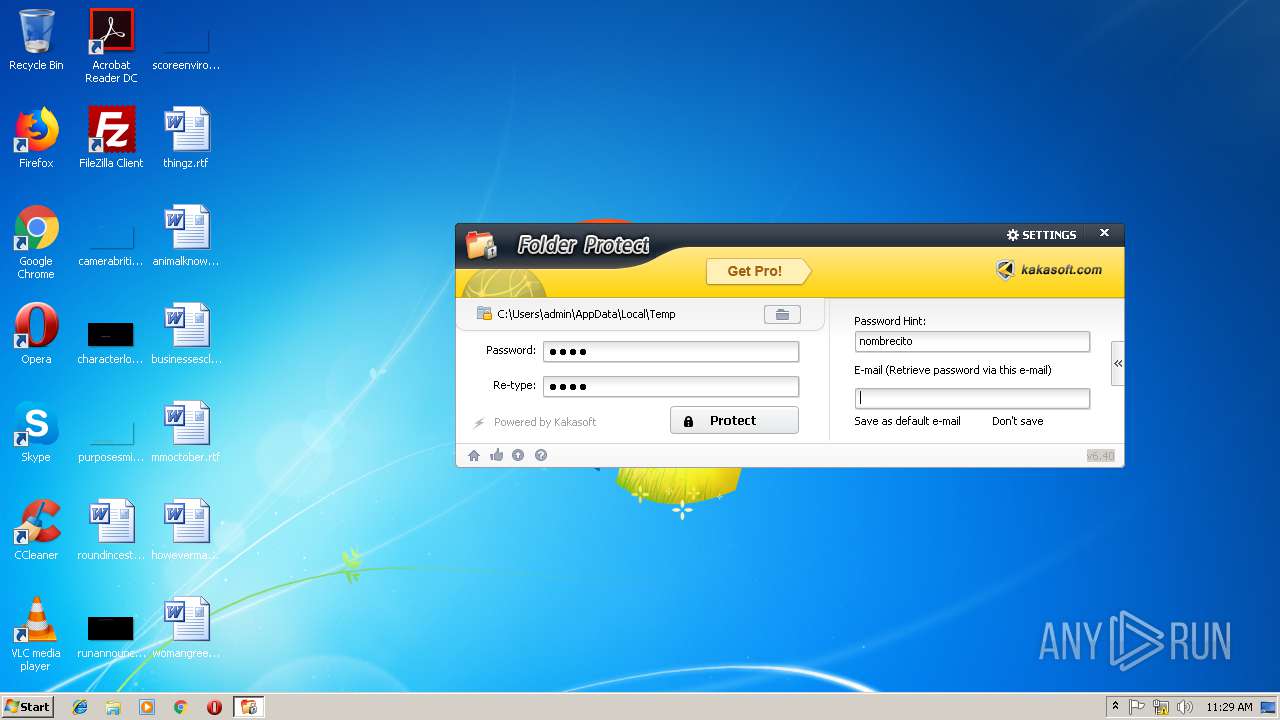Select the FileZilla Client desktop icon
Image resolution: width=1280 pixels, height=720 pixels.
tap(111, 138)
